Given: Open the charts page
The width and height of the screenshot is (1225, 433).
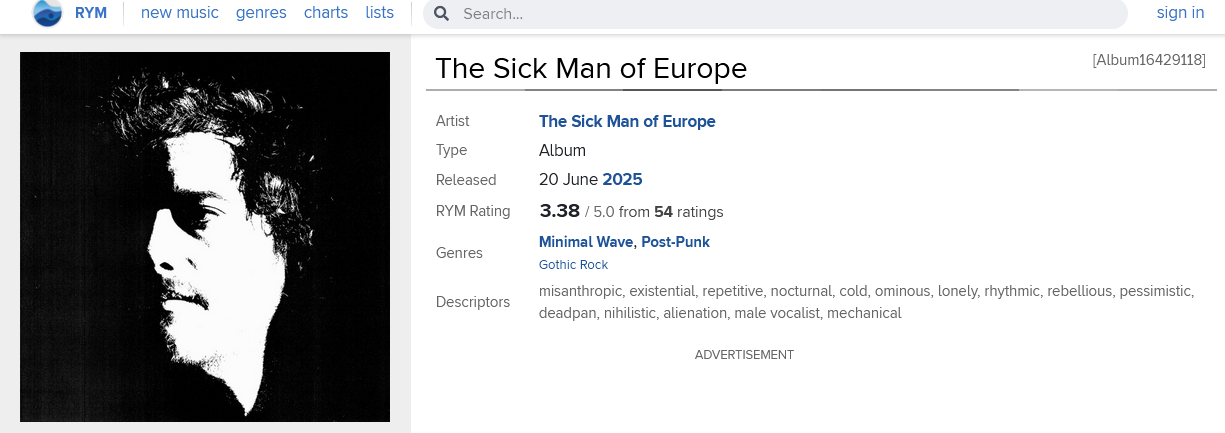Looking at the screenshot, I should (326, 13).
